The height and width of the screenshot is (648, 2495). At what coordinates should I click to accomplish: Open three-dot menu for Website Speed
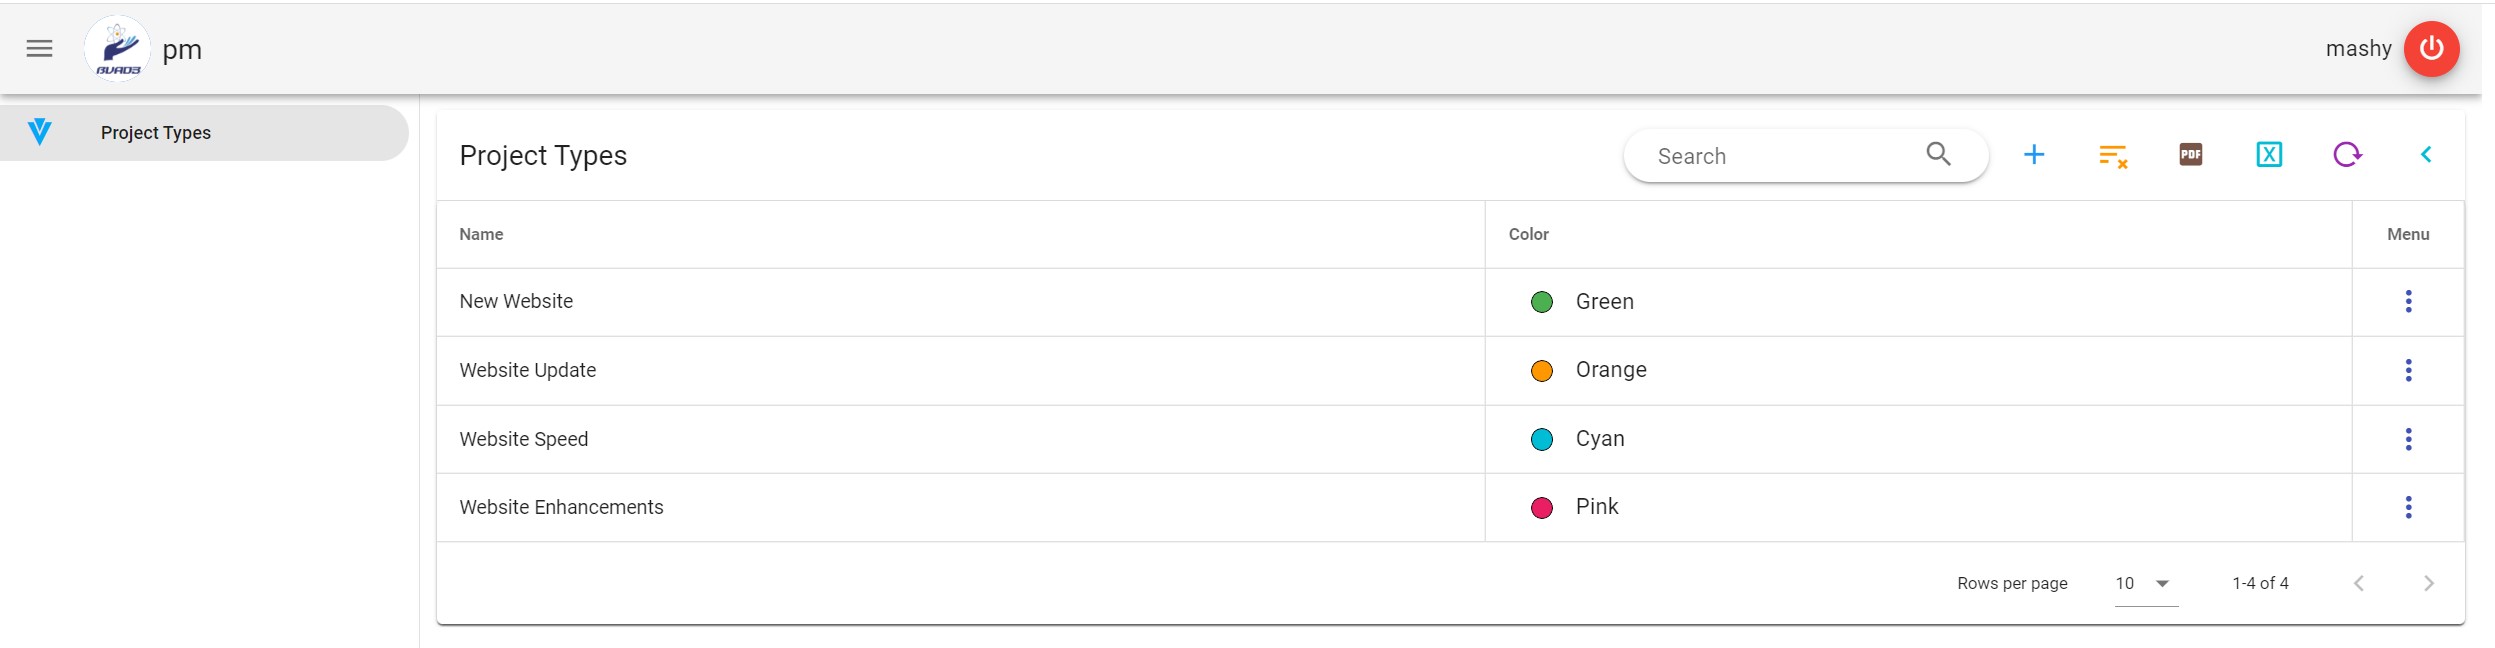[2408, 439]
